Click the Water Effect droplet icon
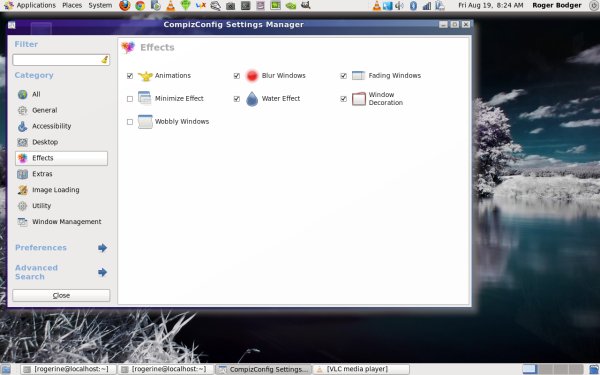 click(252, 99)
